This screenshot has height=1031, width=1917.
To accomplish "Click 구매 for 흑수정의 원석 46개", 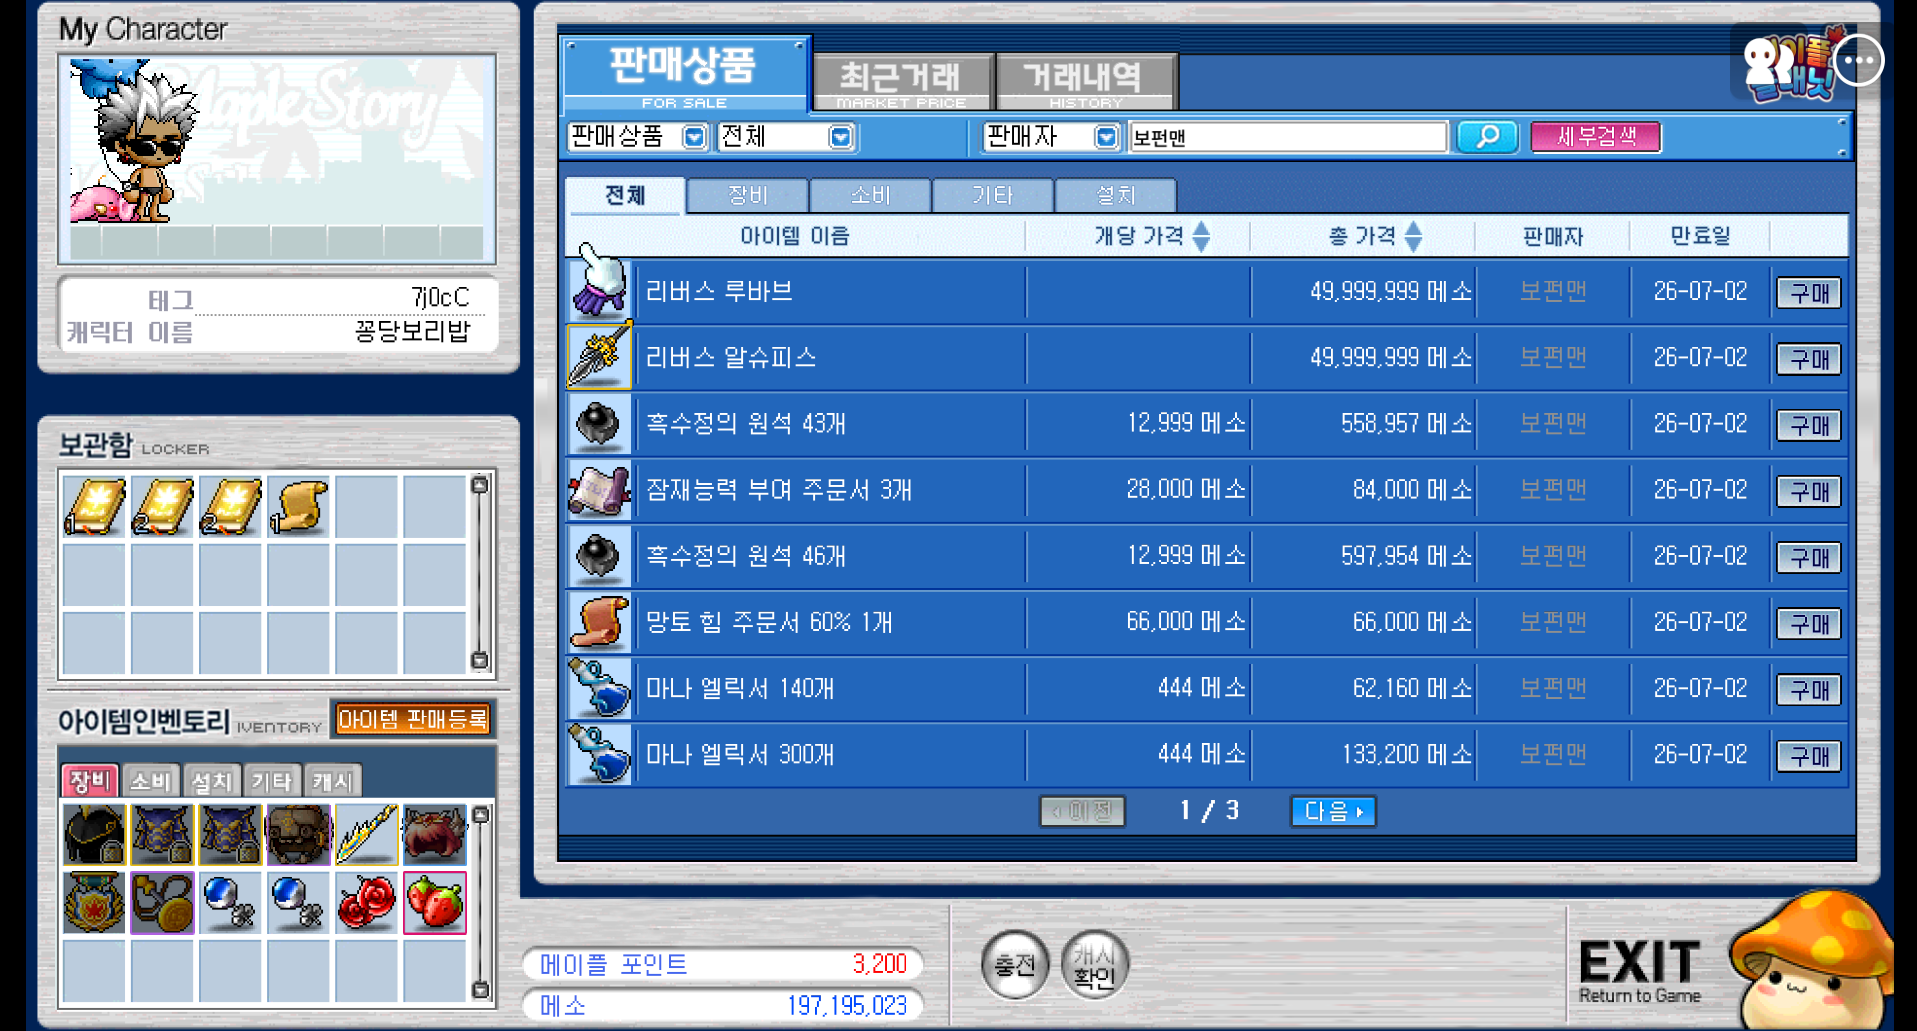I will pos(1809,557).
